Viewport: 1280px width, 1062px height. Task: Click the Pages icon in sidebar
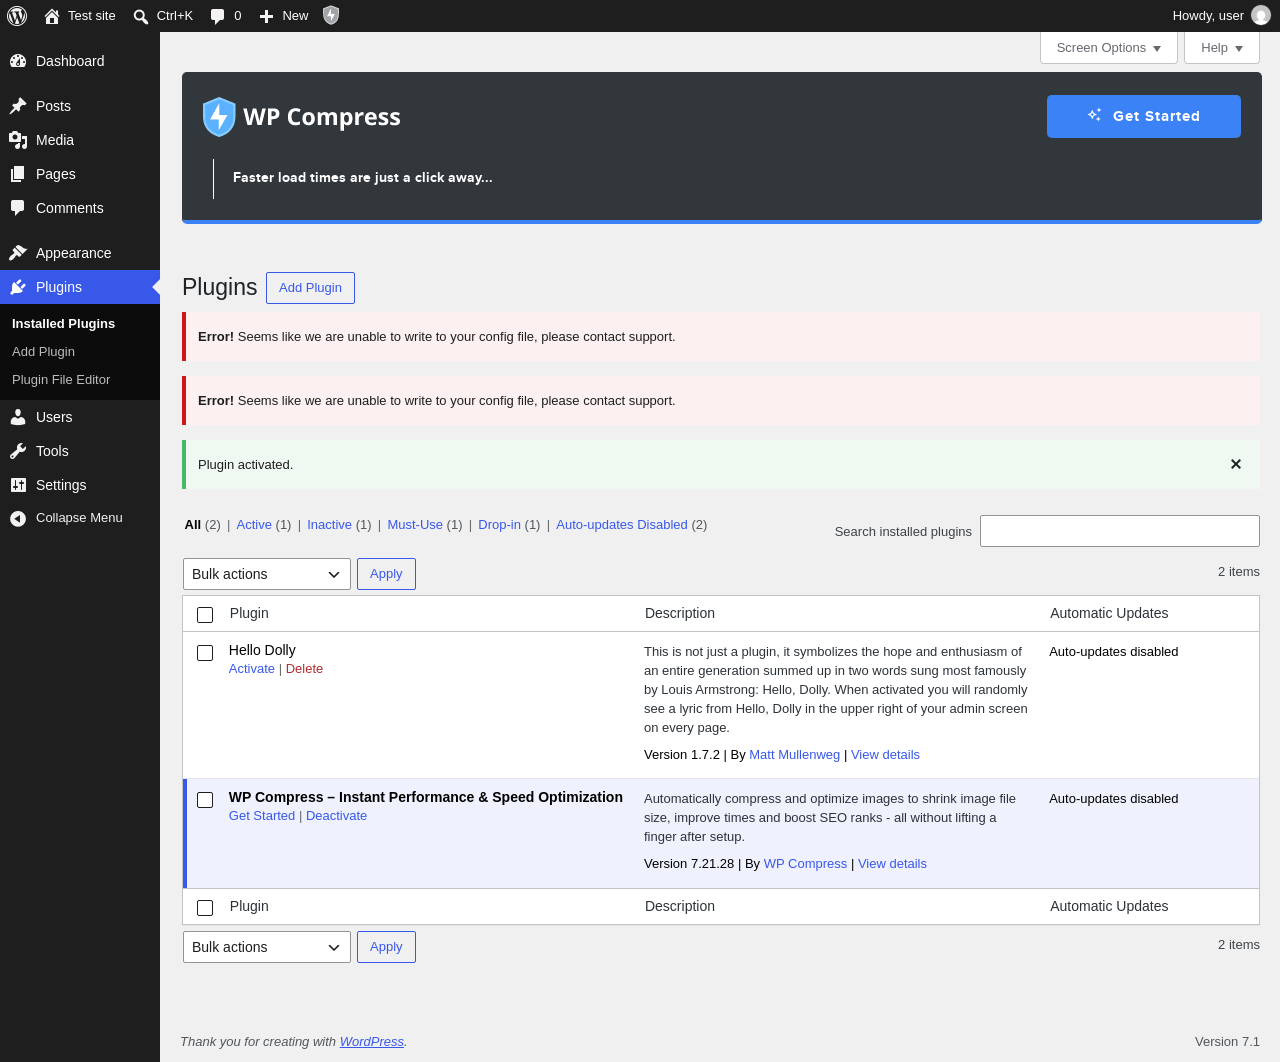pos(18,174)
